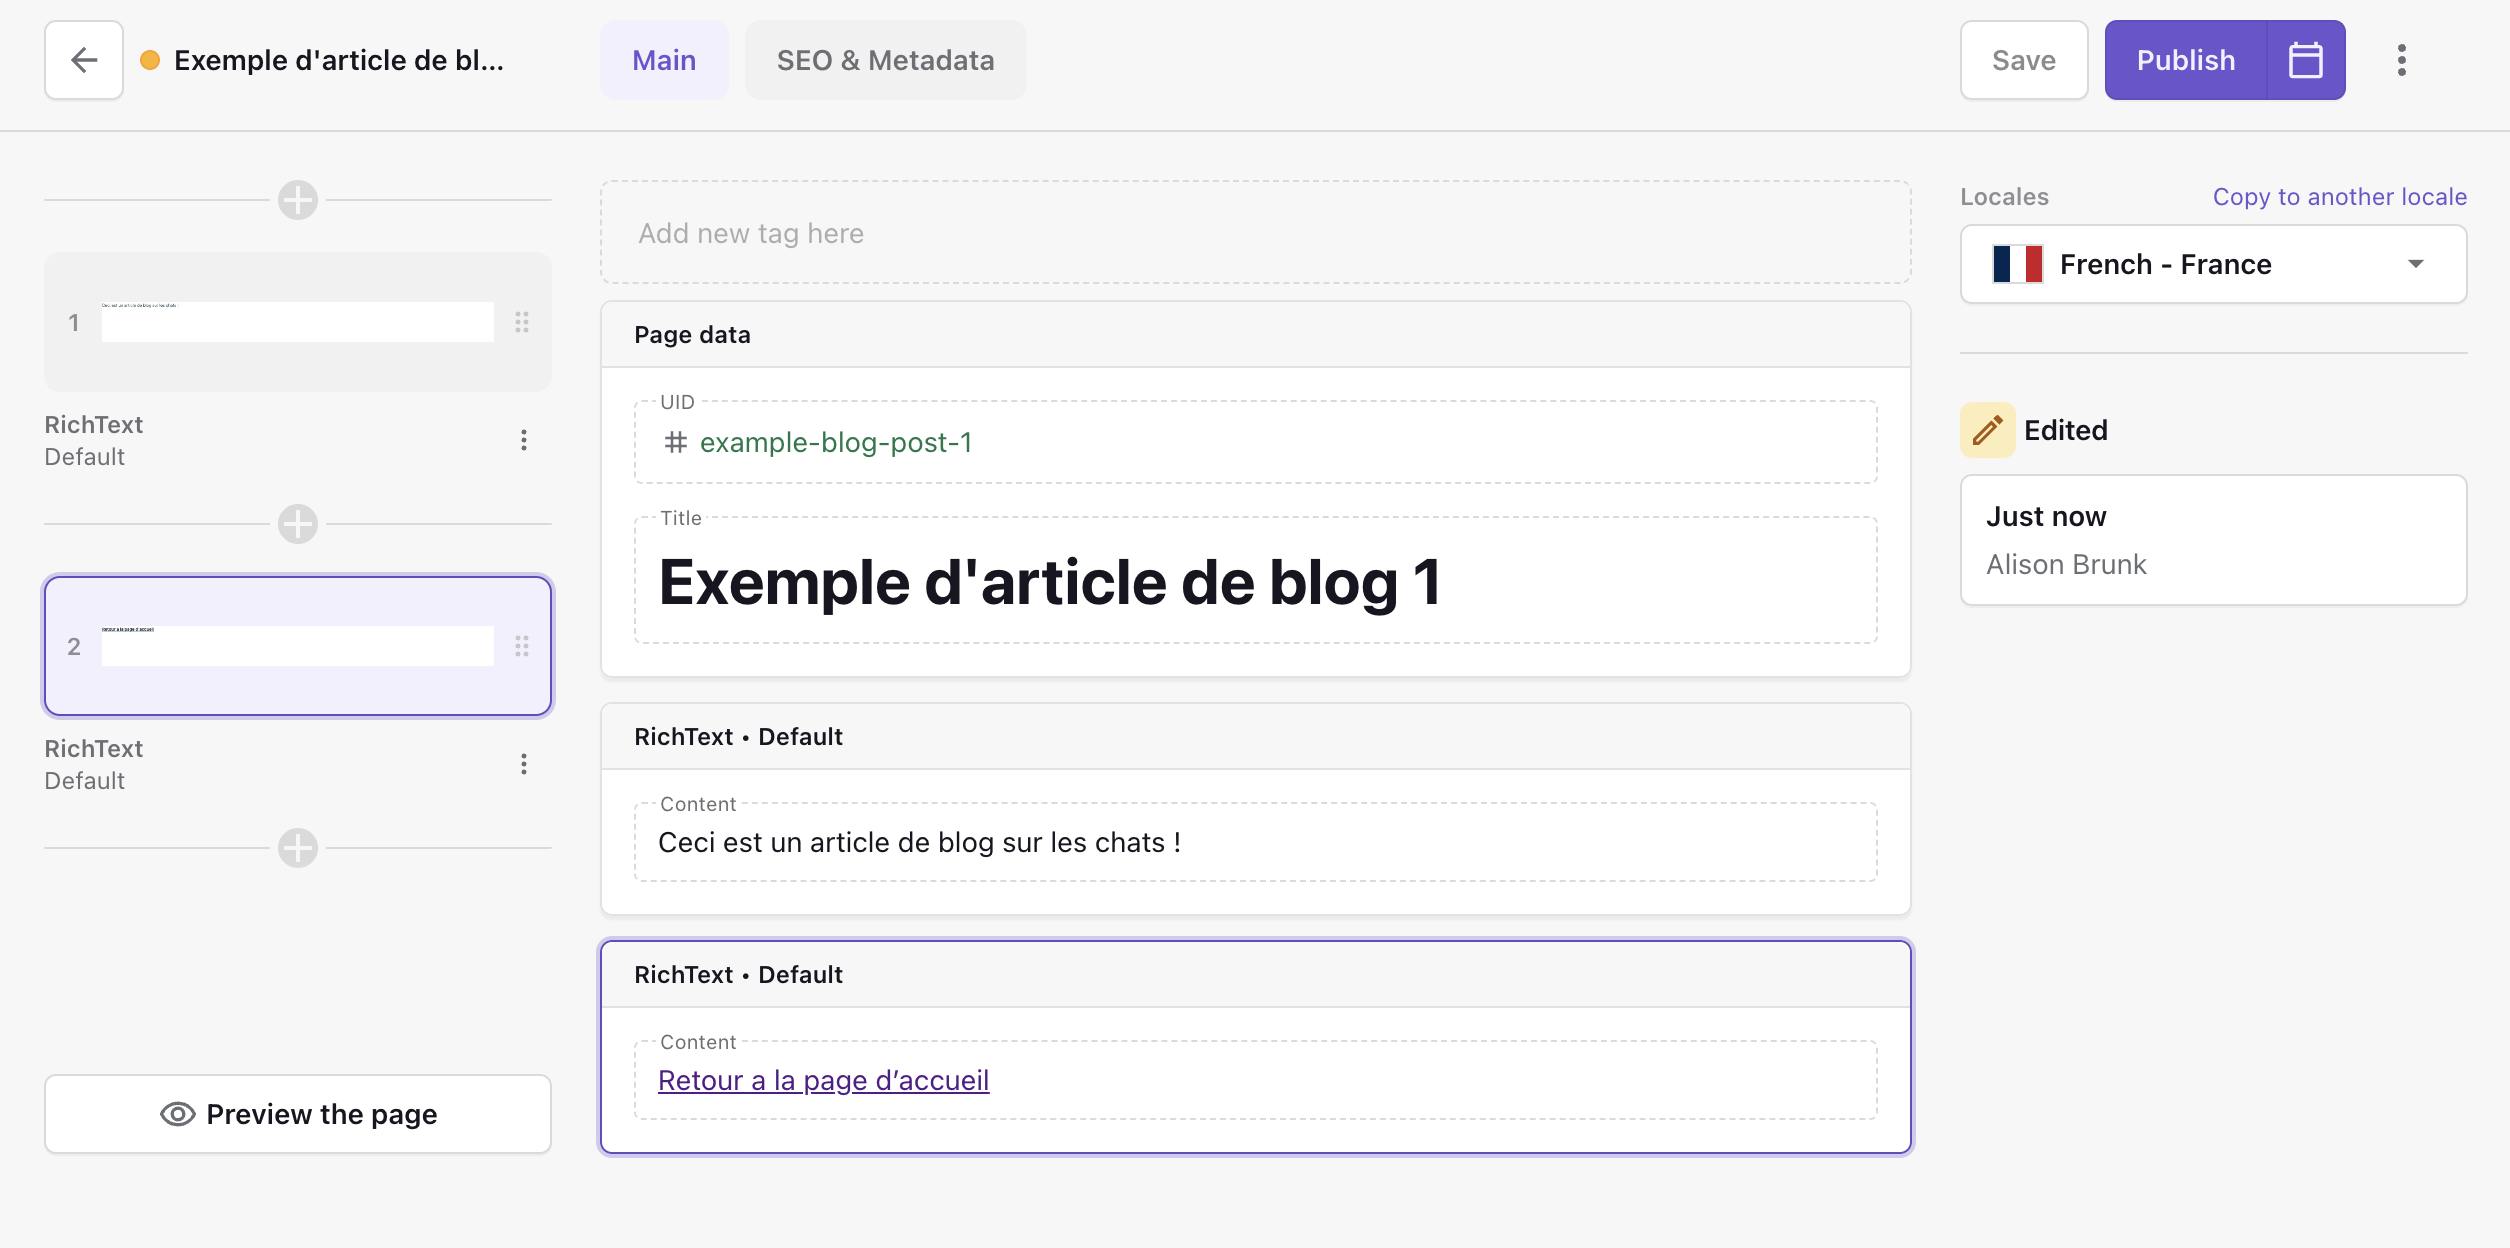Select slice 1 thumbnail in sidebar
The width and height of the screenshot is (2510, 1248).
tap(297, 322)
